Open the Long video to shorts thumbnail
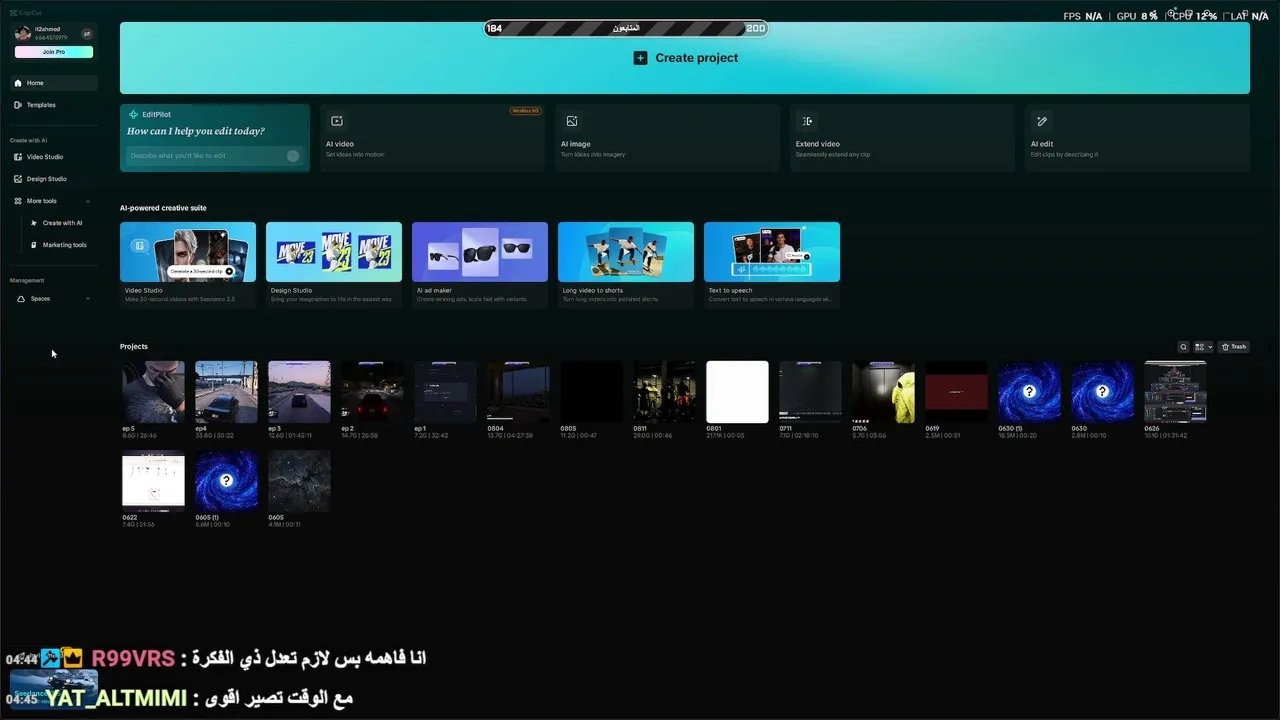1280x720 pixels. (626, 252)
